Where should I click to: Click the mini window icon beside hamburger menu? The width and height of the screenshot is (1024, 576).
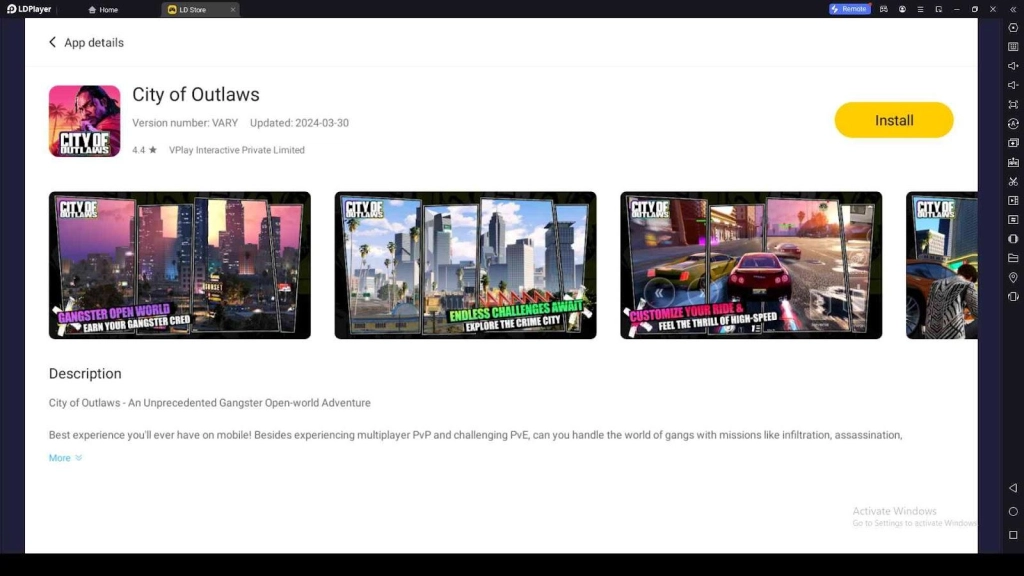click(x=938, y=9)
